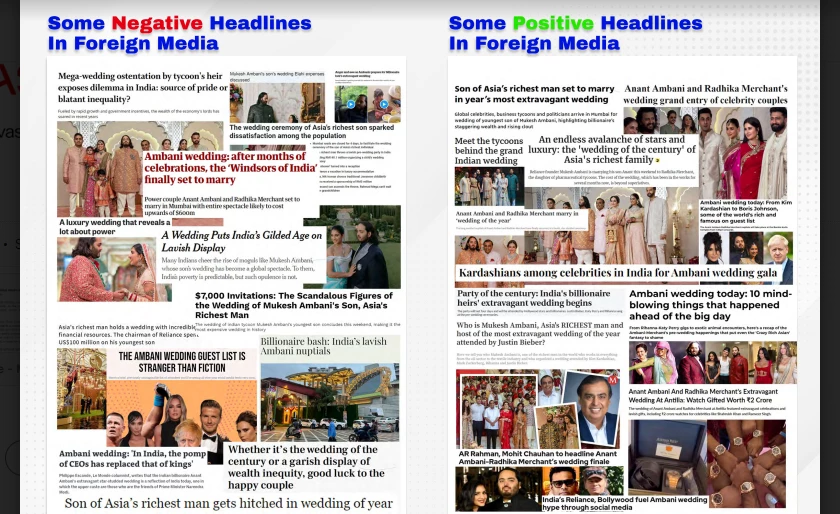840x514 pixels.
Task: Open the '$7,000 Invitations' headline
Action: [x=294, y=305]
